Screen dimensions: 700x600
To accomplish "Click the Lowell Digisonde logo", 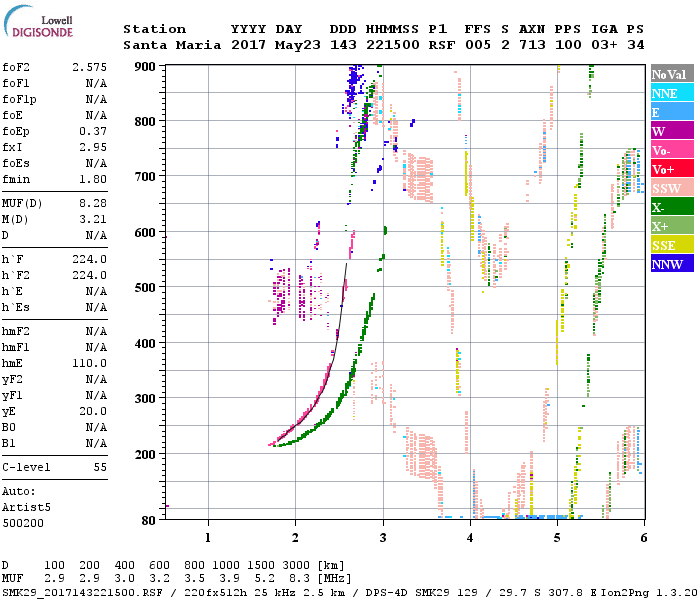I will pyautogui.click(x=38, y=22).
